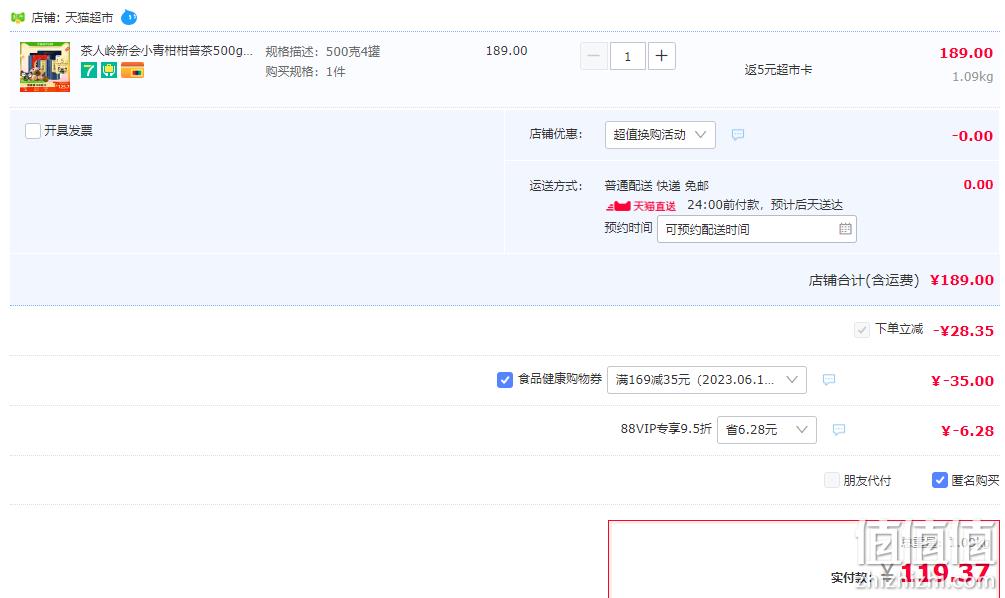Click the unit price 189.00 text

506,51
